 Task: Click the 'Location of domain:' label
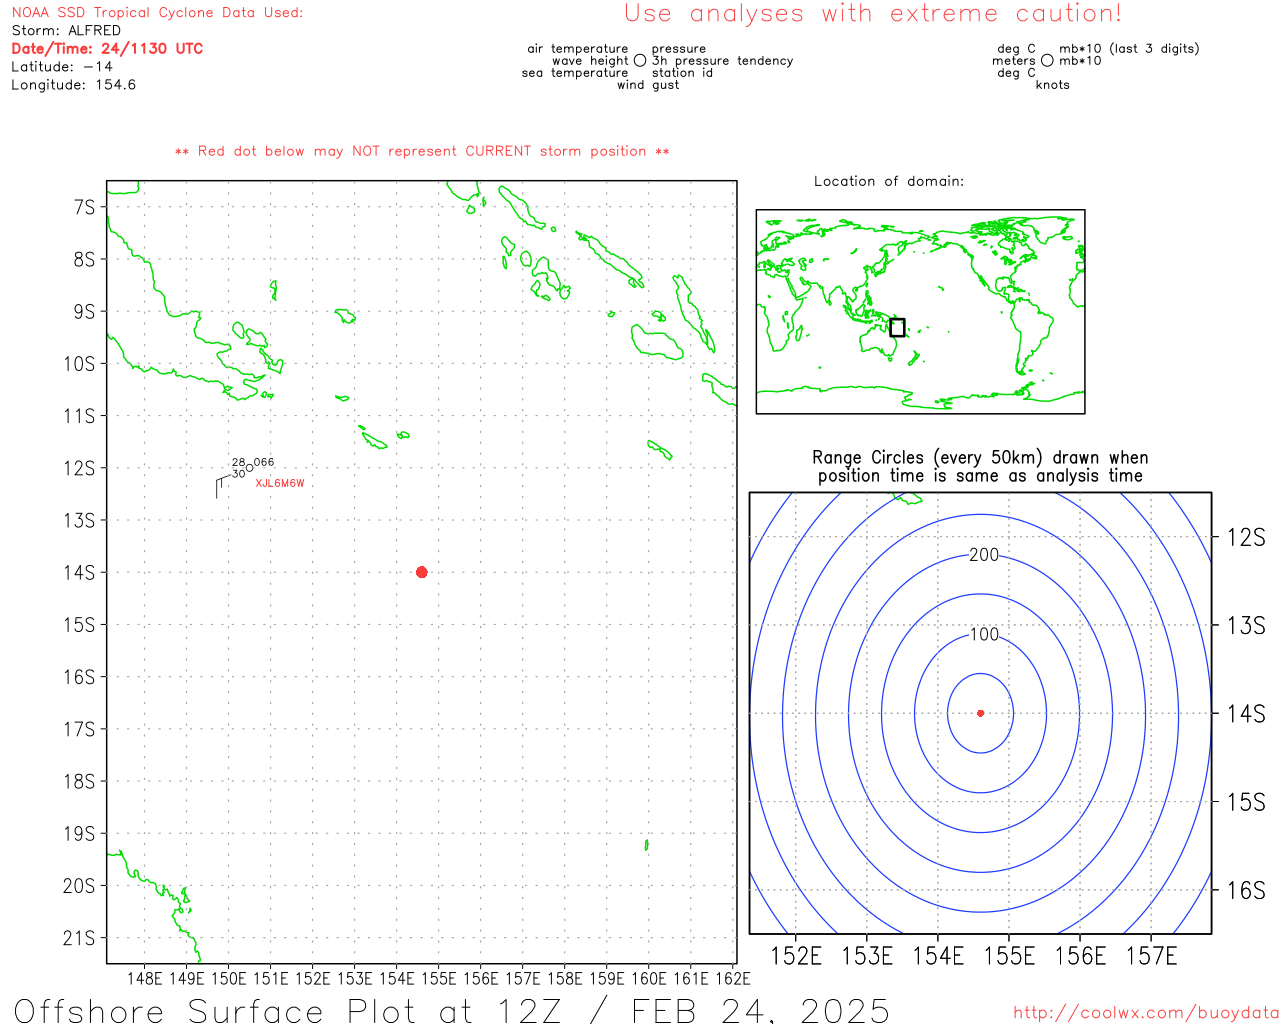click(889, 181)
